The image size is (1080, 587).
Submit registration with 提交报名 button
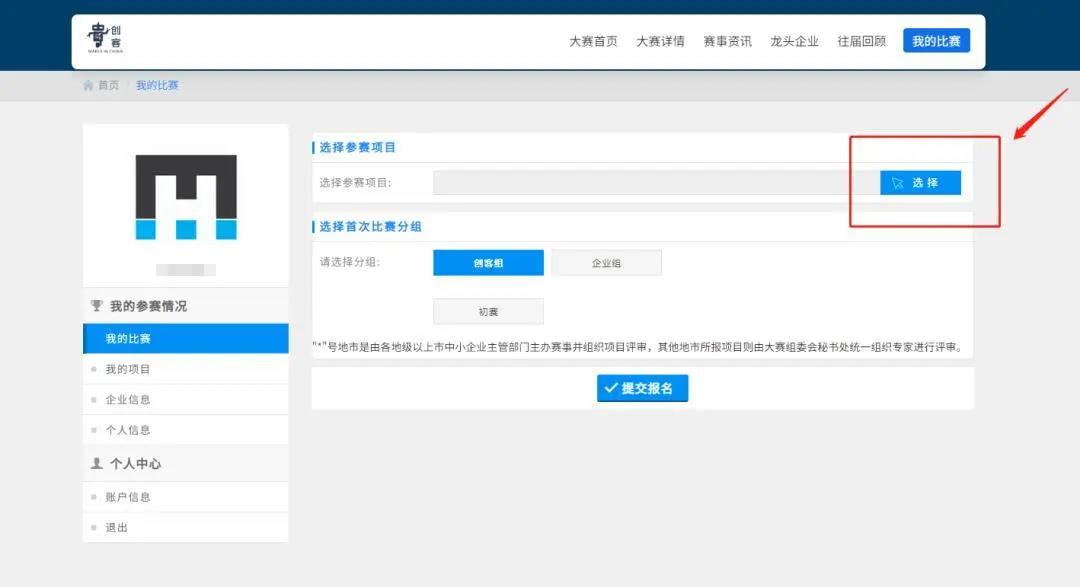point(642,388)
